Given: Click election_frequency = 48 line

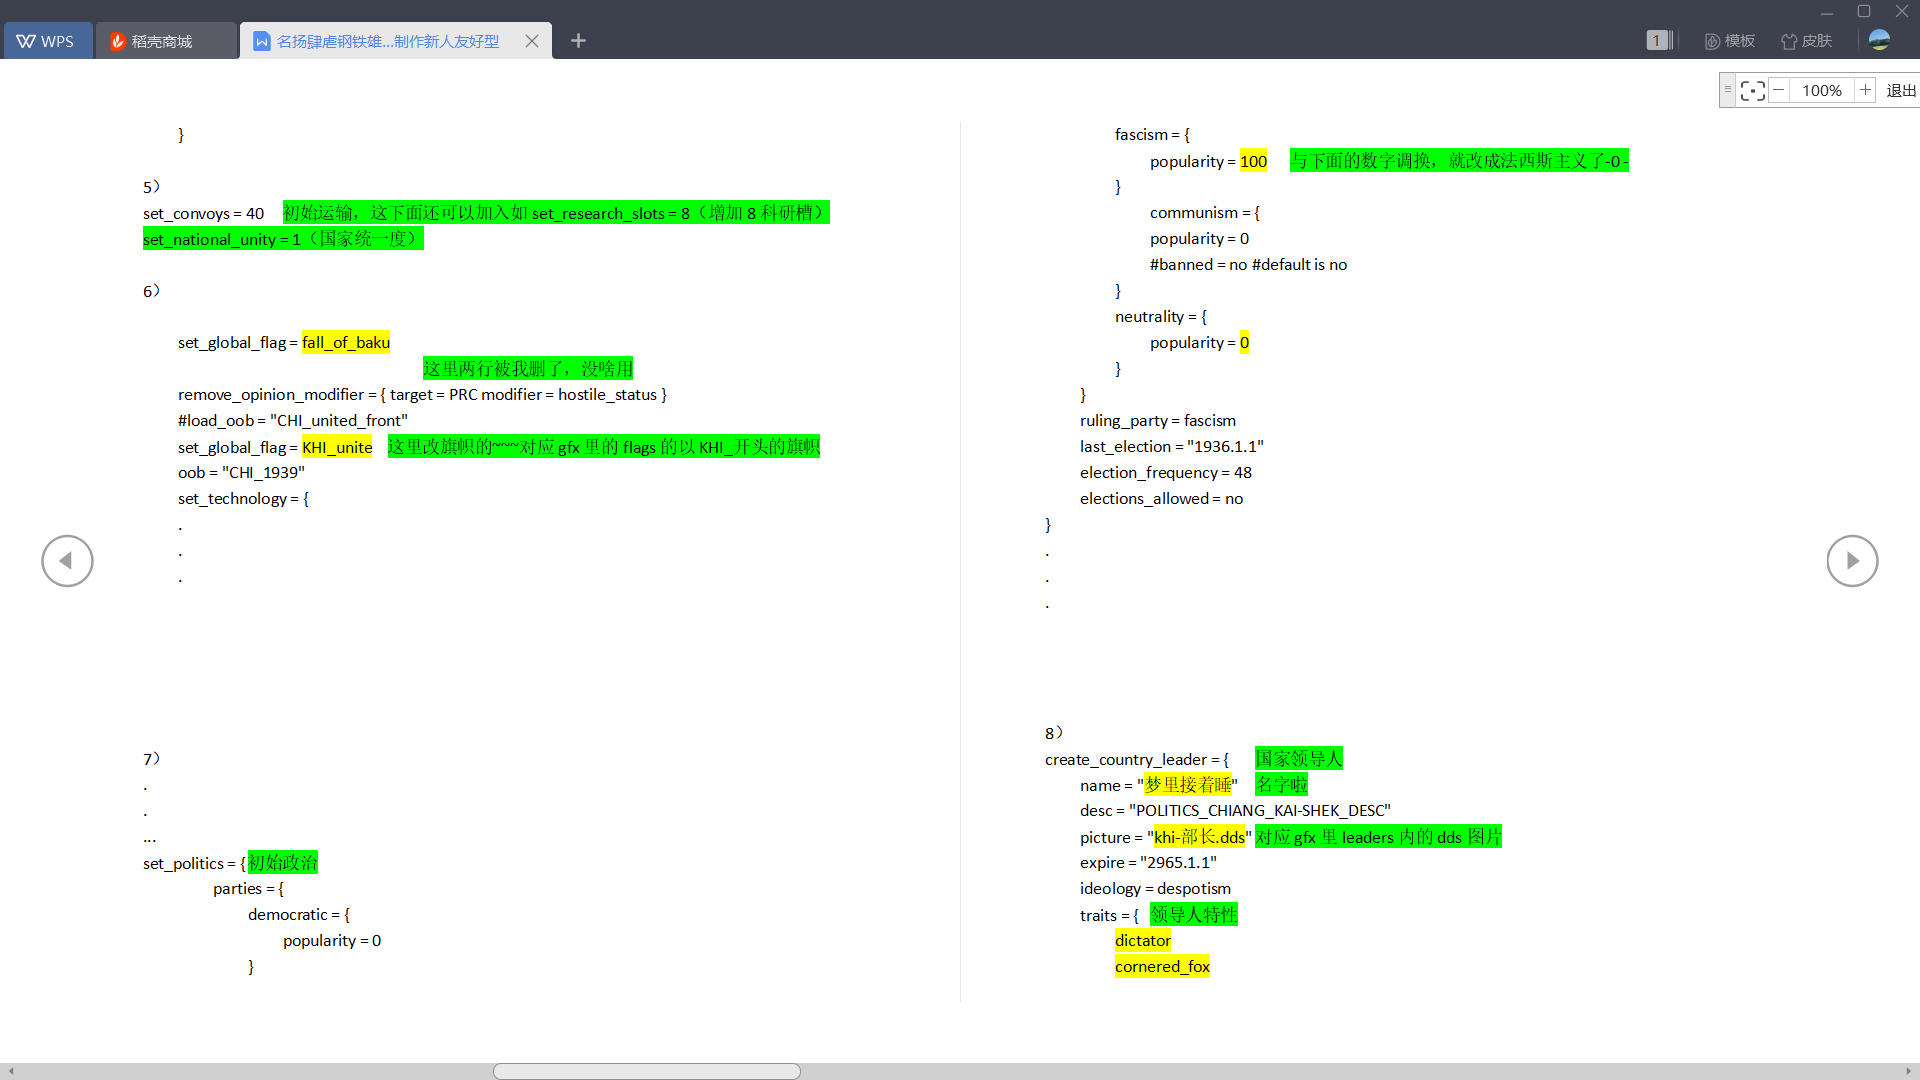Looking at the screenshot, I should click(1166, 473).
